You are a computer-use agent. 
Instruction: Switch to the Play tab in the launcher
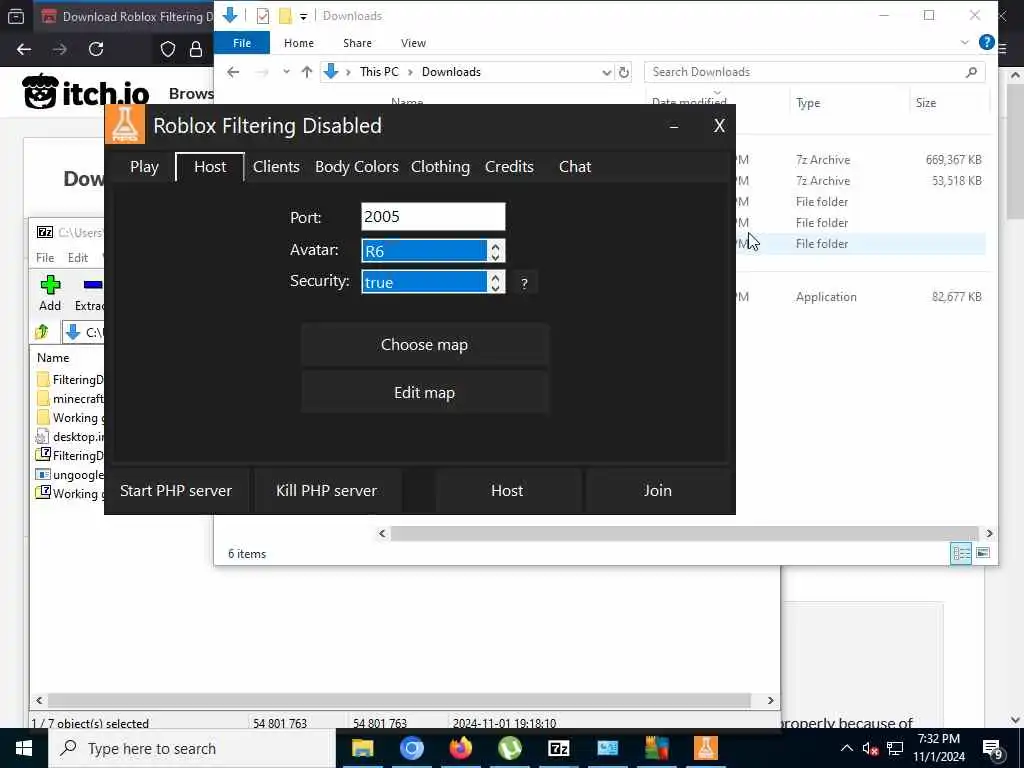pyautogui.click(x=144, y=167)
